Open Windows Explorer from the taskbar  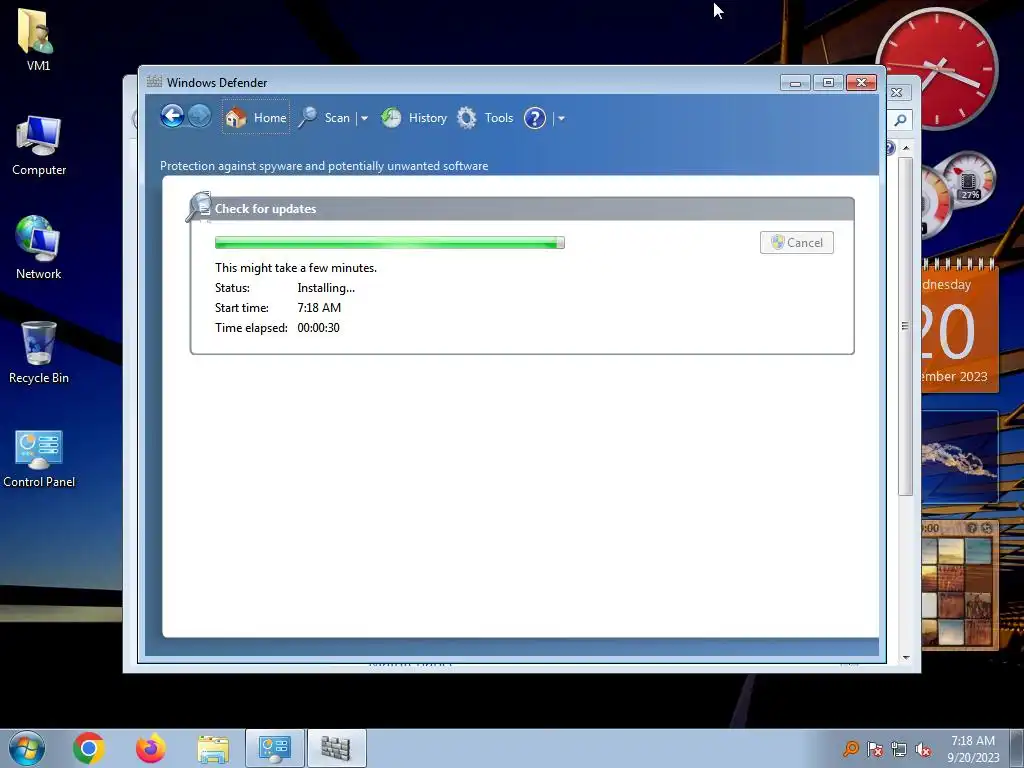(213, 748)
